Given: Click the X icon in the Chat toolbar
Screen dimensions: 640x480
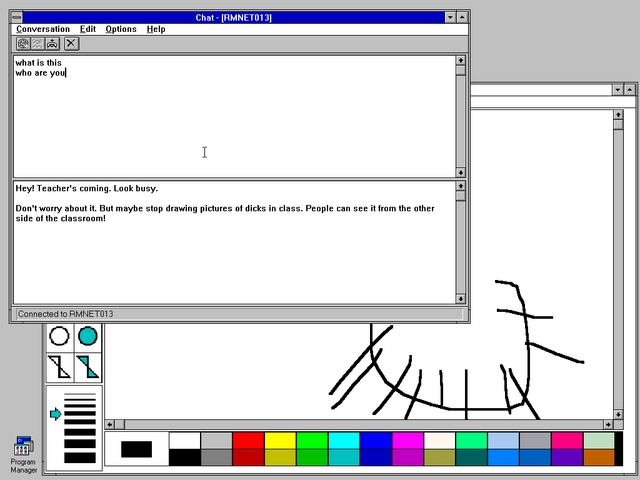Looking at the screenshot, I should (x=71, y=43).
